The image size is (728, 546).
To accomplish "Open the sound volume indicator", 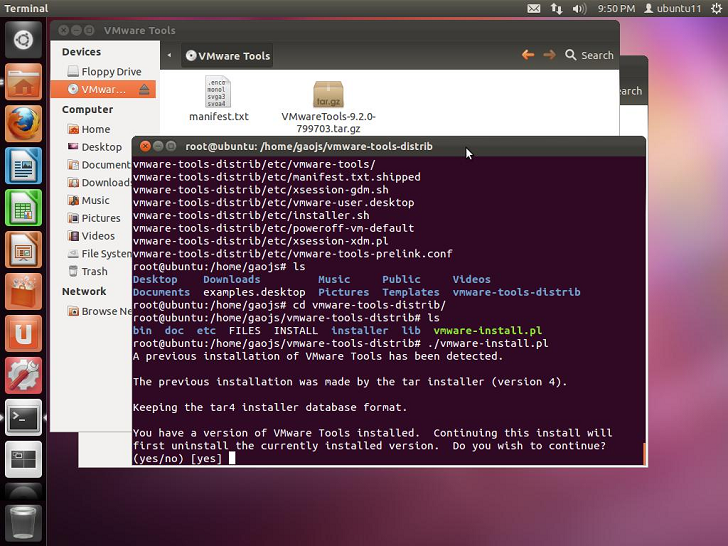I will (x=579, y=8).
